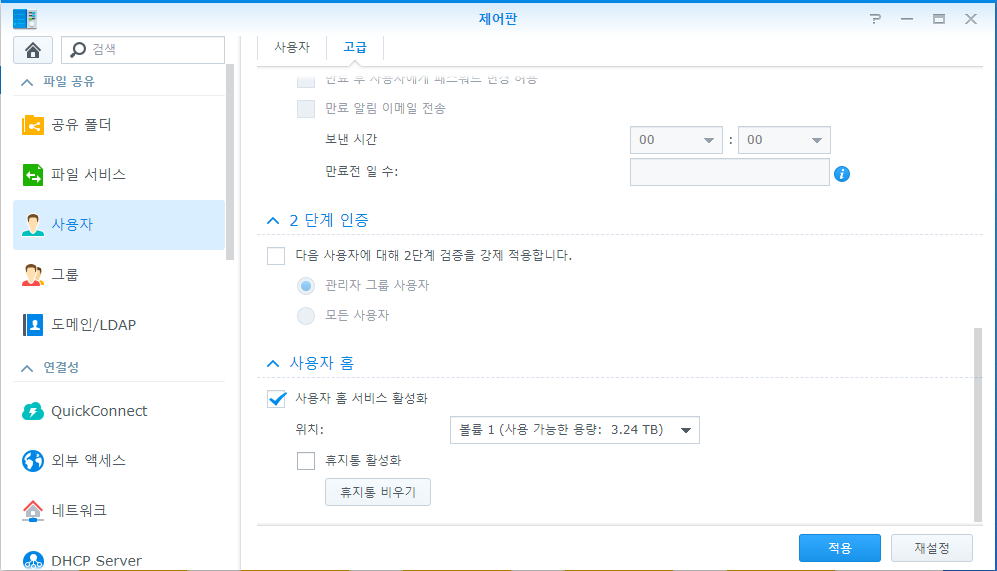The image size is (997, 571).
Task: Minimize the 제어판 window
Action: pyautogui.click(x=907, y=19)
